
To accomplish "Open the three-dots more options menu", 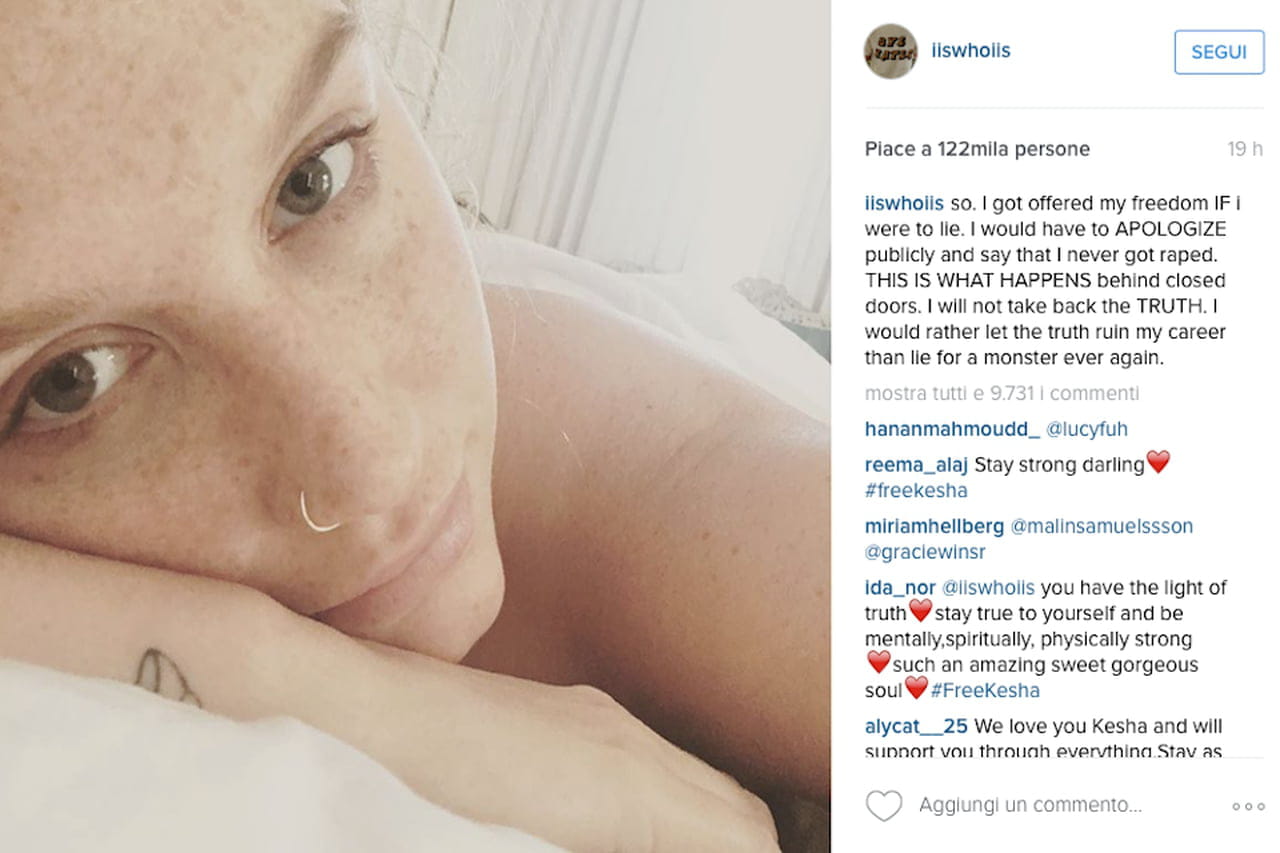I will click(x=1248, y=806).
